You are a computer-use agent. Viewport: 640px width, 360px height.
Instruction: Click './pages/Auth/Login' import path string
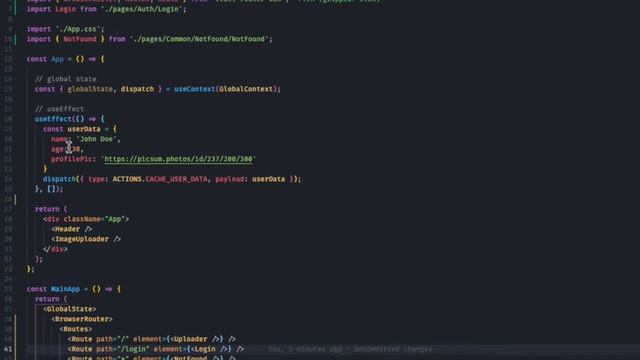[x=141, y=9]
